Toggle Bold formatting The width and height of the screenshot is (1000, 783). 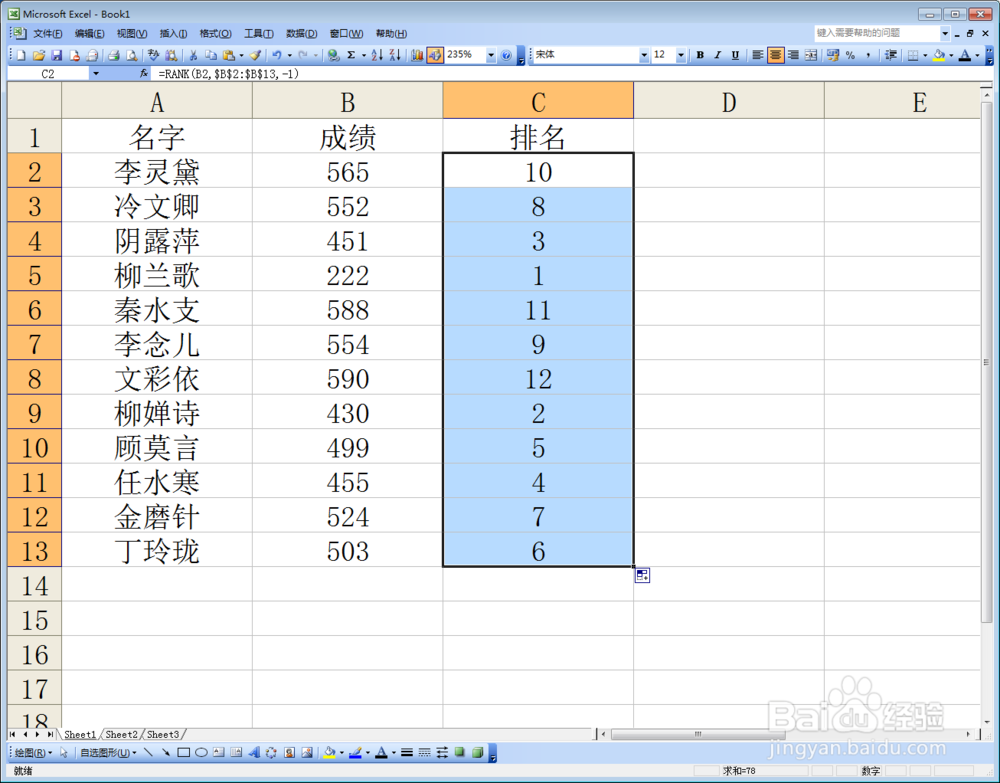pyautogui.click(x=700, y=55)
